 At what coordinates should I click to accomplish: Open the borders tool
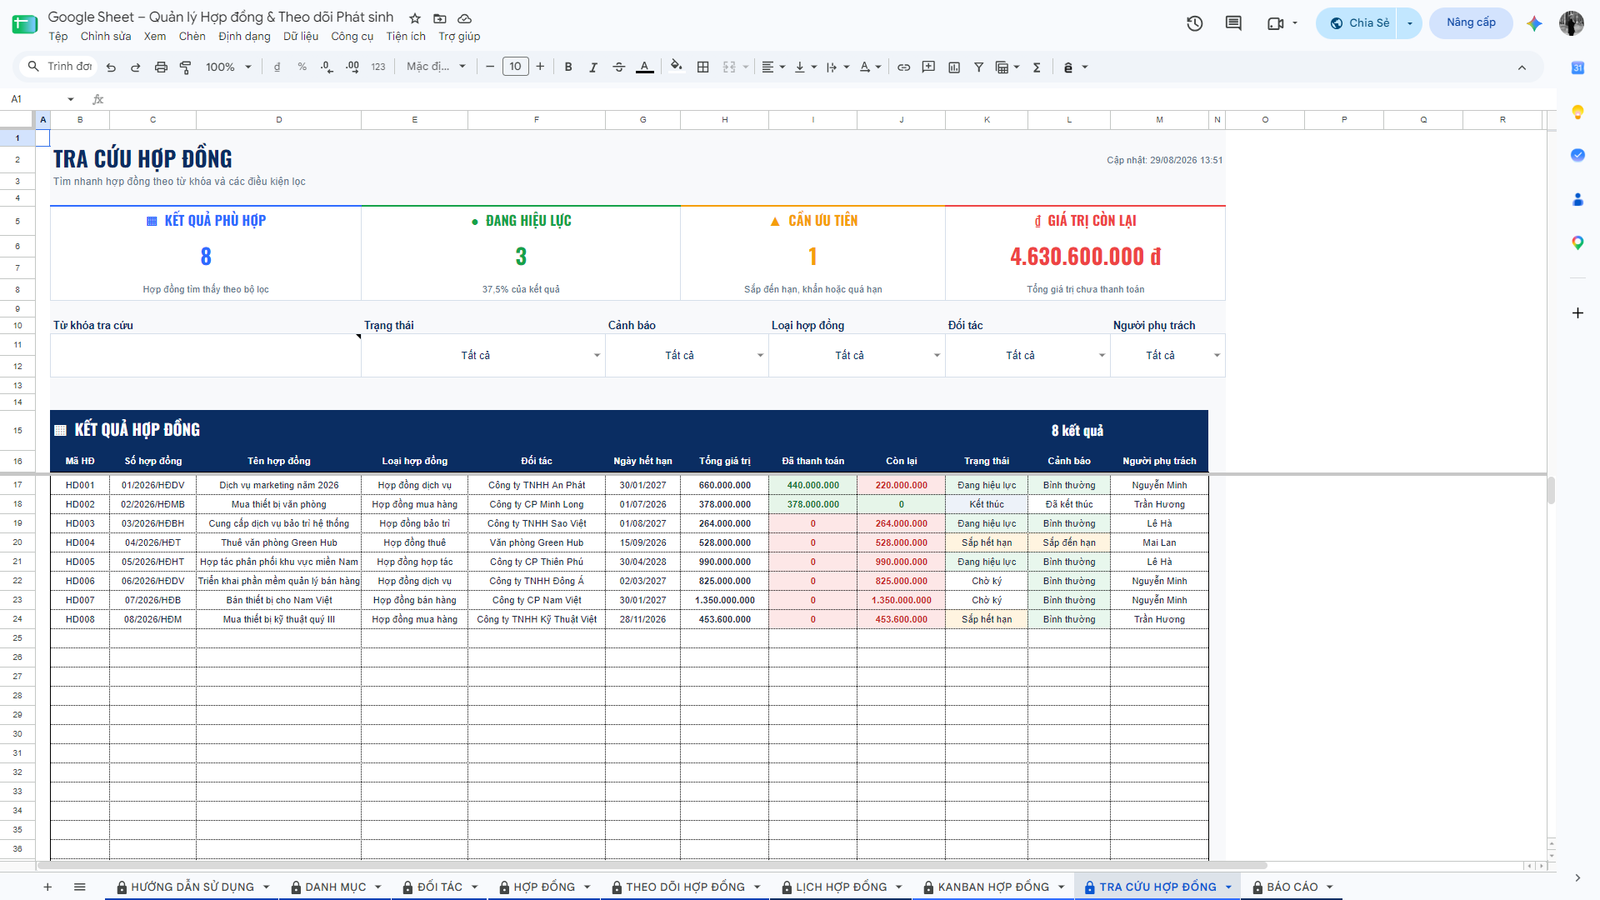tap(703, 67)
